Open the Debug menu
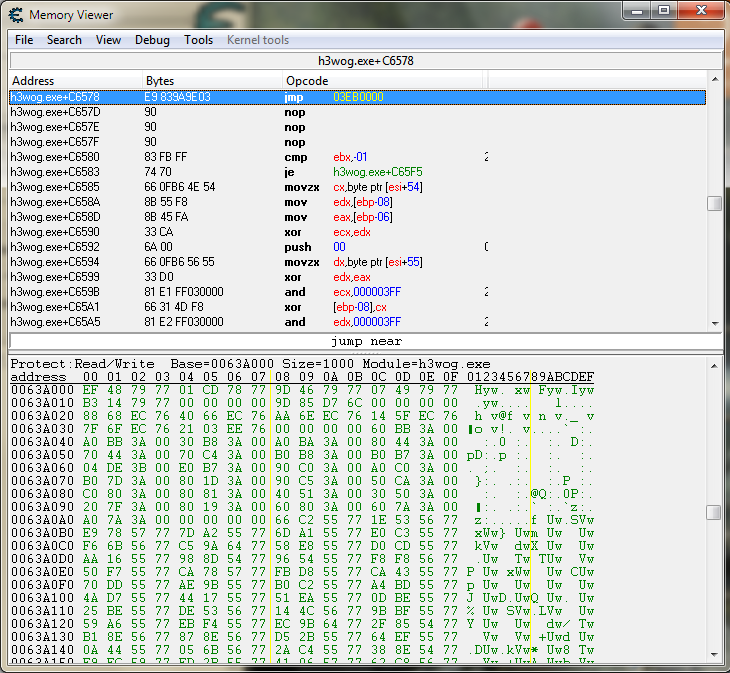 pos(152,40)
